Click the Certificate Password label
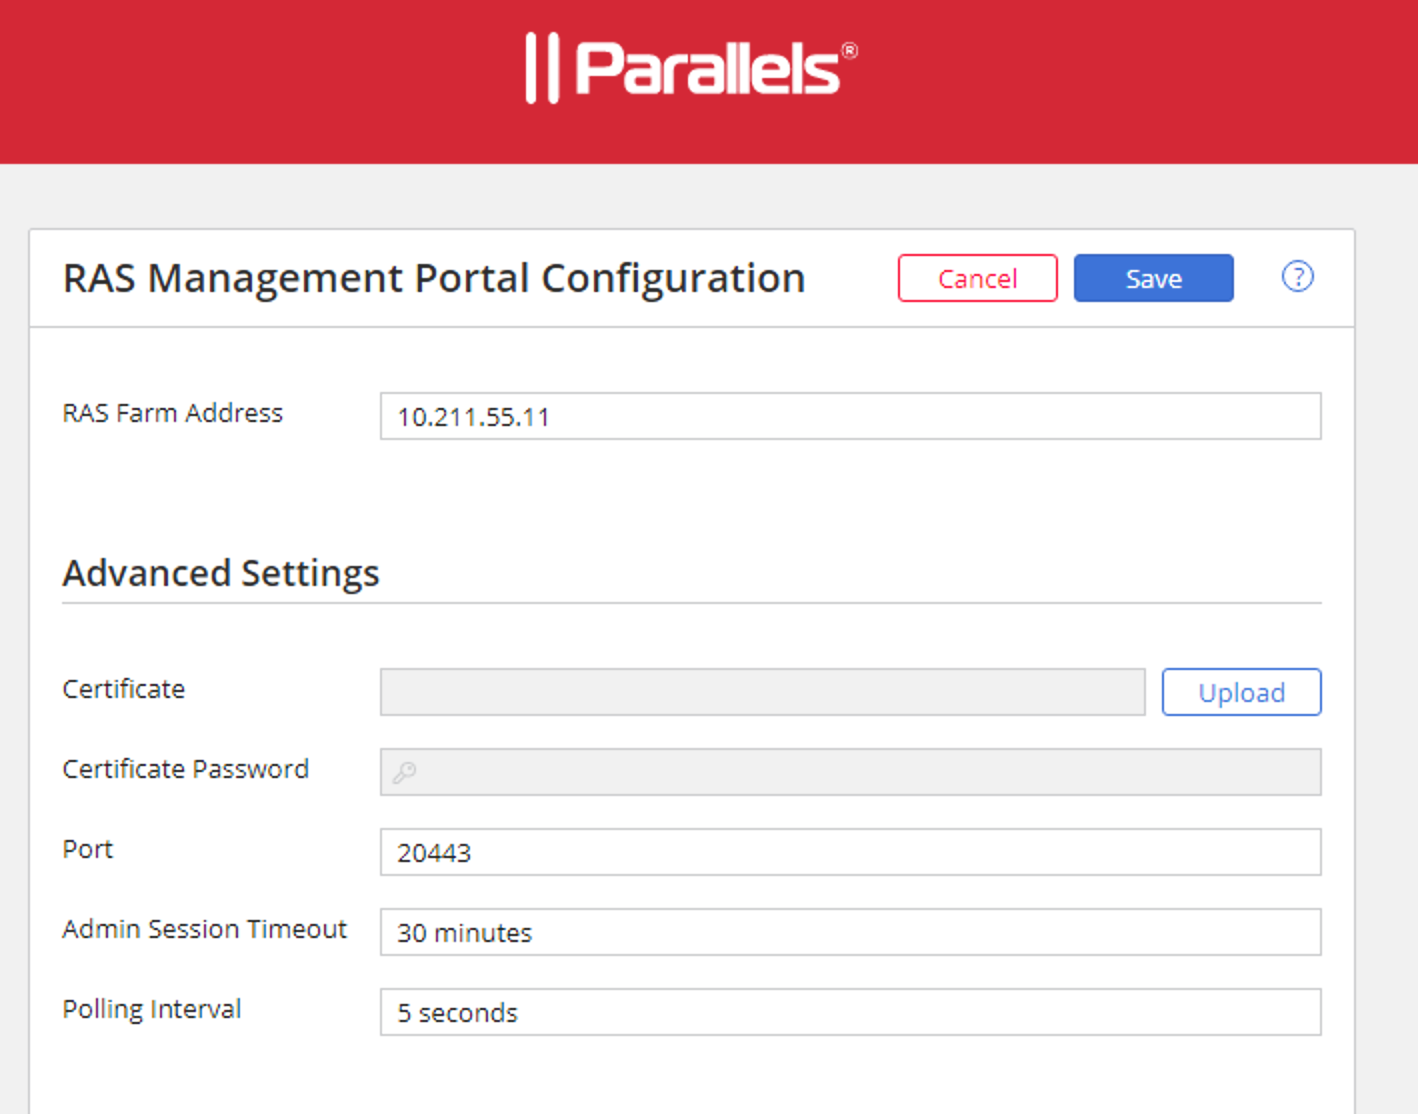The height and width of the screenshot is (1114, 1418). 185,769
